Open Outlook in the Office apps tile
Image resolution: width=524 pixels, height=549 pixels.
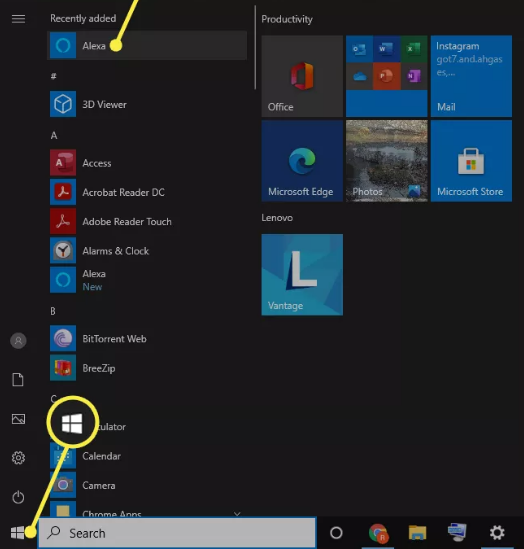[359, 49]
